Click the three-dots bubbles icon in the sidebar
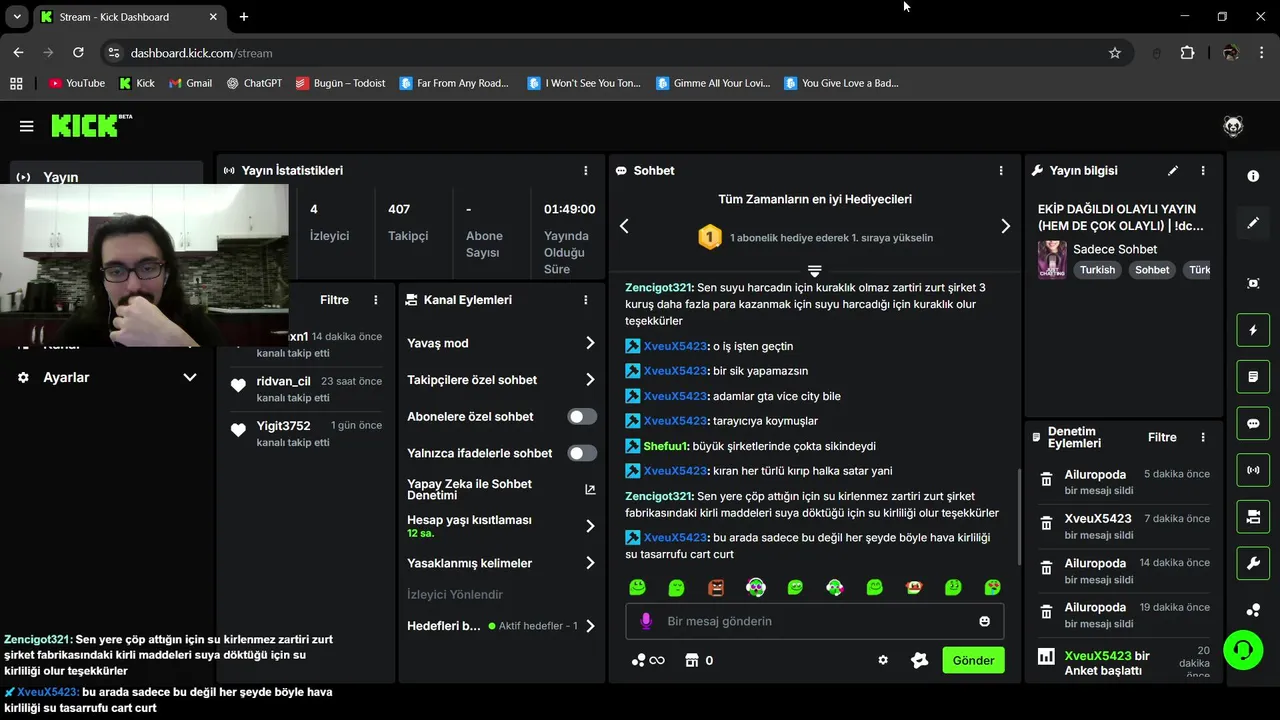 tap(1253, 610)
